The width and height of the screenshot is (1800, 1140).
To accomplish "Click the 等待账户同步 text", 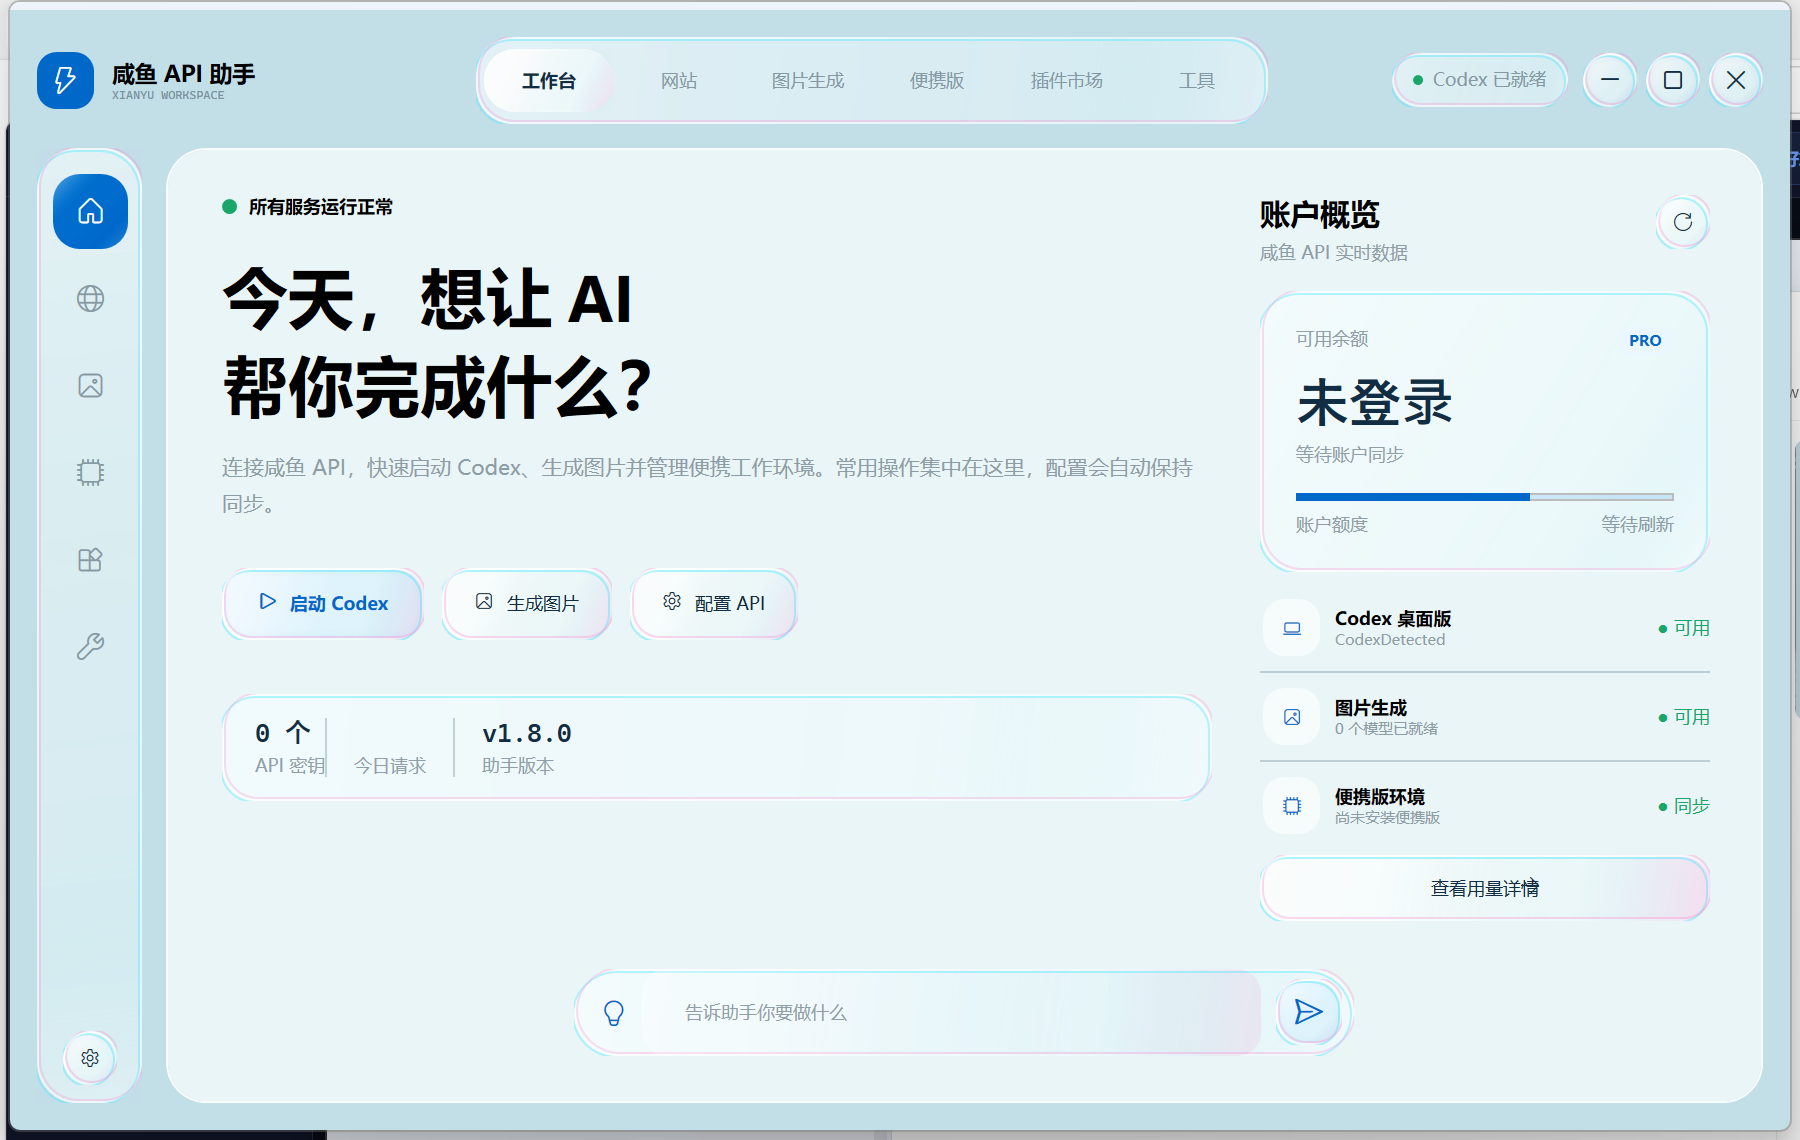I will point(1350,455).
